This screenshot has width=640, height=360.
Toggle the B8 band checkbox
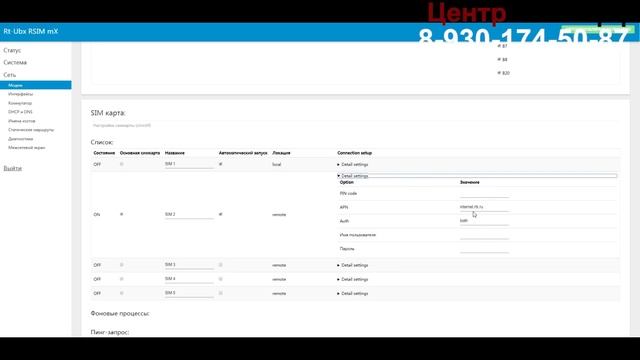tap(499, 60)
